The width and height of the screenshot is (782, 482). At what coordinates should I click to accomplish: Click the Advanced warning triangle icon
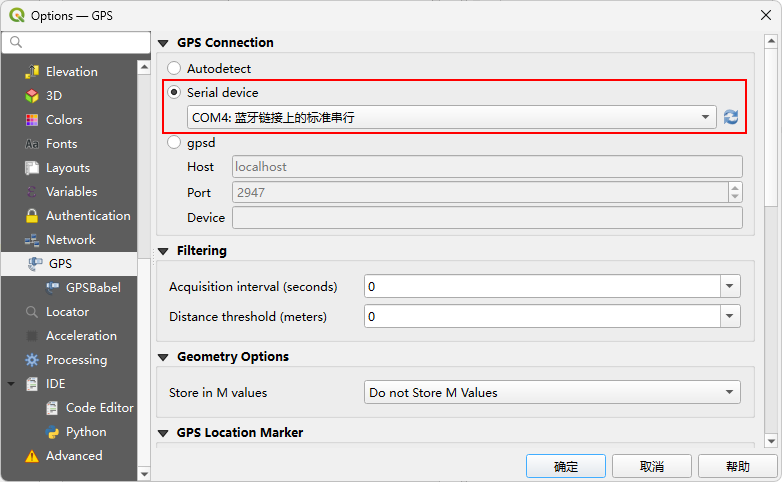pos(32,456)
